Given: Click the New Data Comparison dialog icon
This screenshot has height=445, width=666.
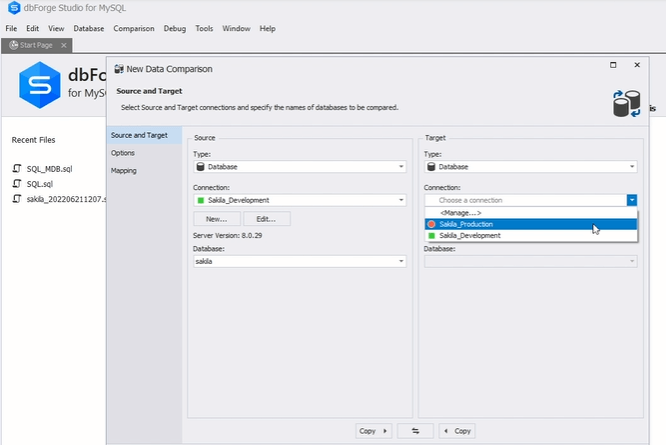Looking at the screenshot, I should 119,69.
